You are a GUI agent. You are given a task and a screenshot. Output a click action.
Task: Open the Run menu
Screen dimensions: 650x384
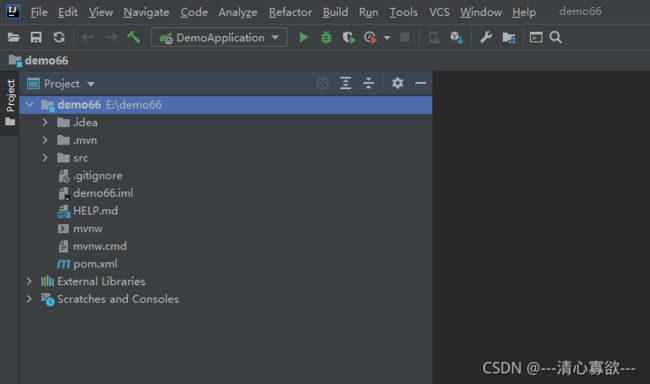tap(369, 12)
